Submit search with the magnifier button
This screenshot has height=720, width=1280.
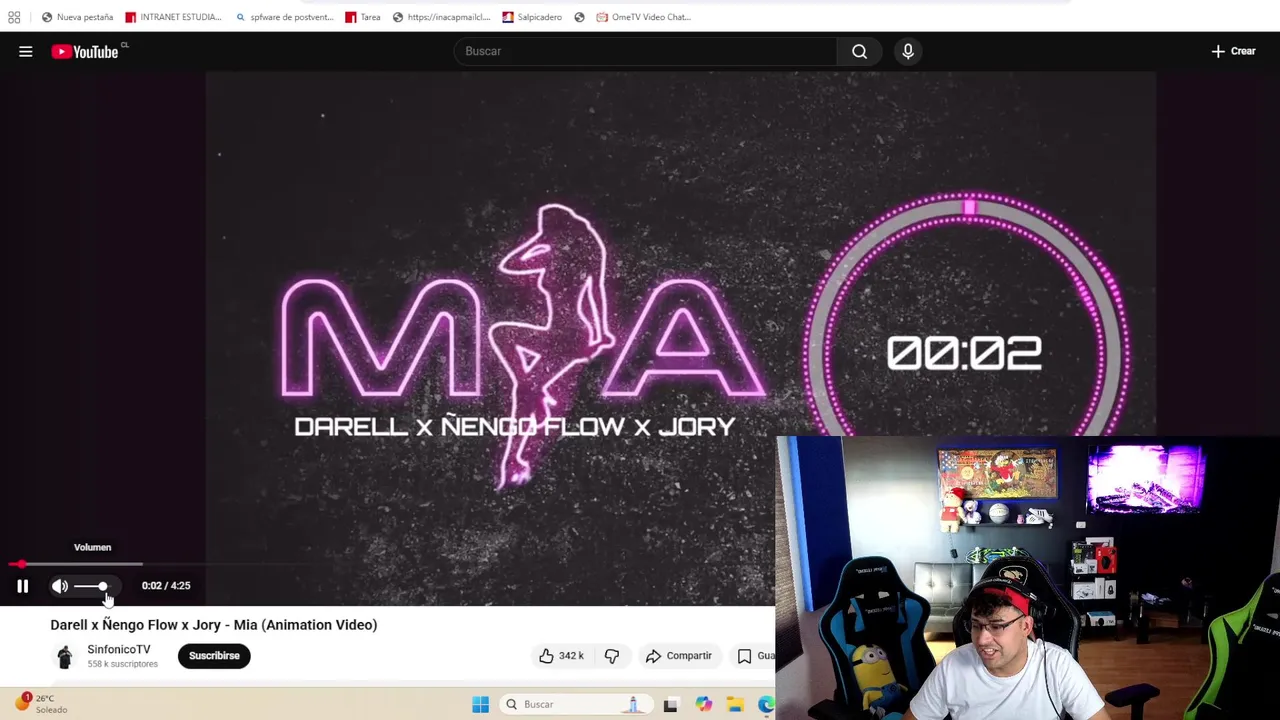pos(859,51)
